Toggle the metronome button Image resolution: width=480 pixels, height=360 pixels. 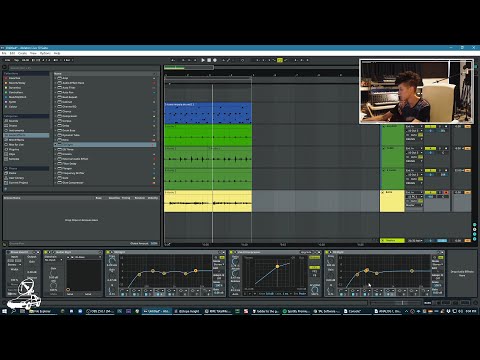56,60
